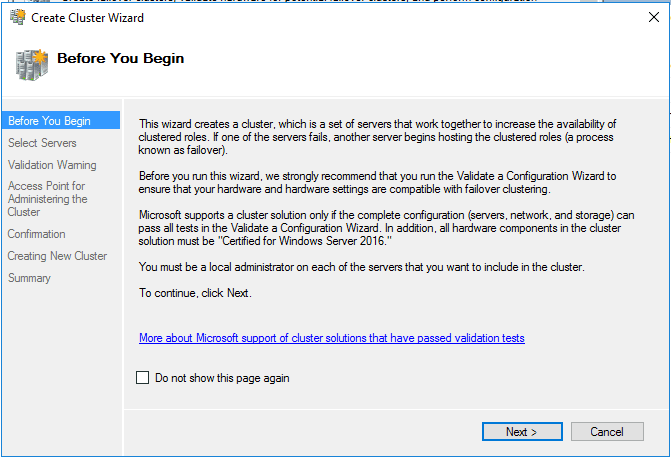
Task: Click the large server cluster header icon
Action: (x=32, y=65)
